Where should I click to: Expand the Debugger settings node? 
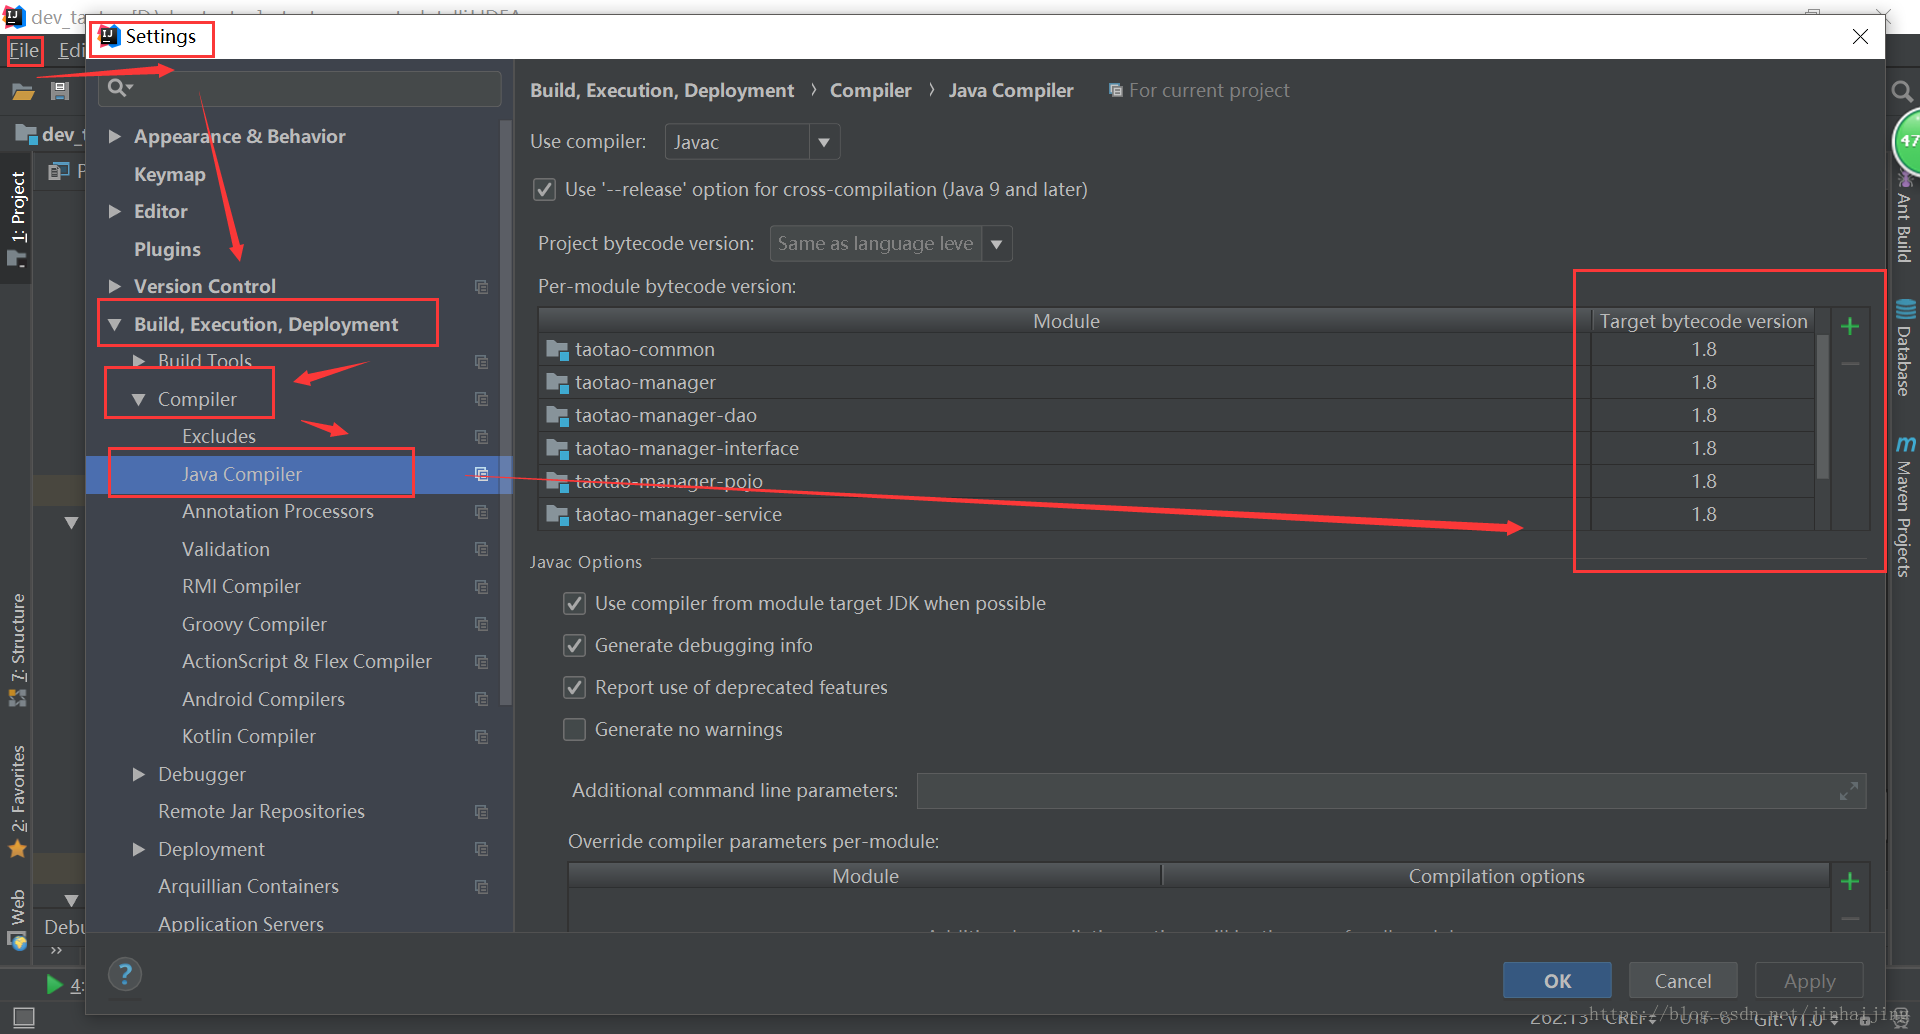pos(139,775)
